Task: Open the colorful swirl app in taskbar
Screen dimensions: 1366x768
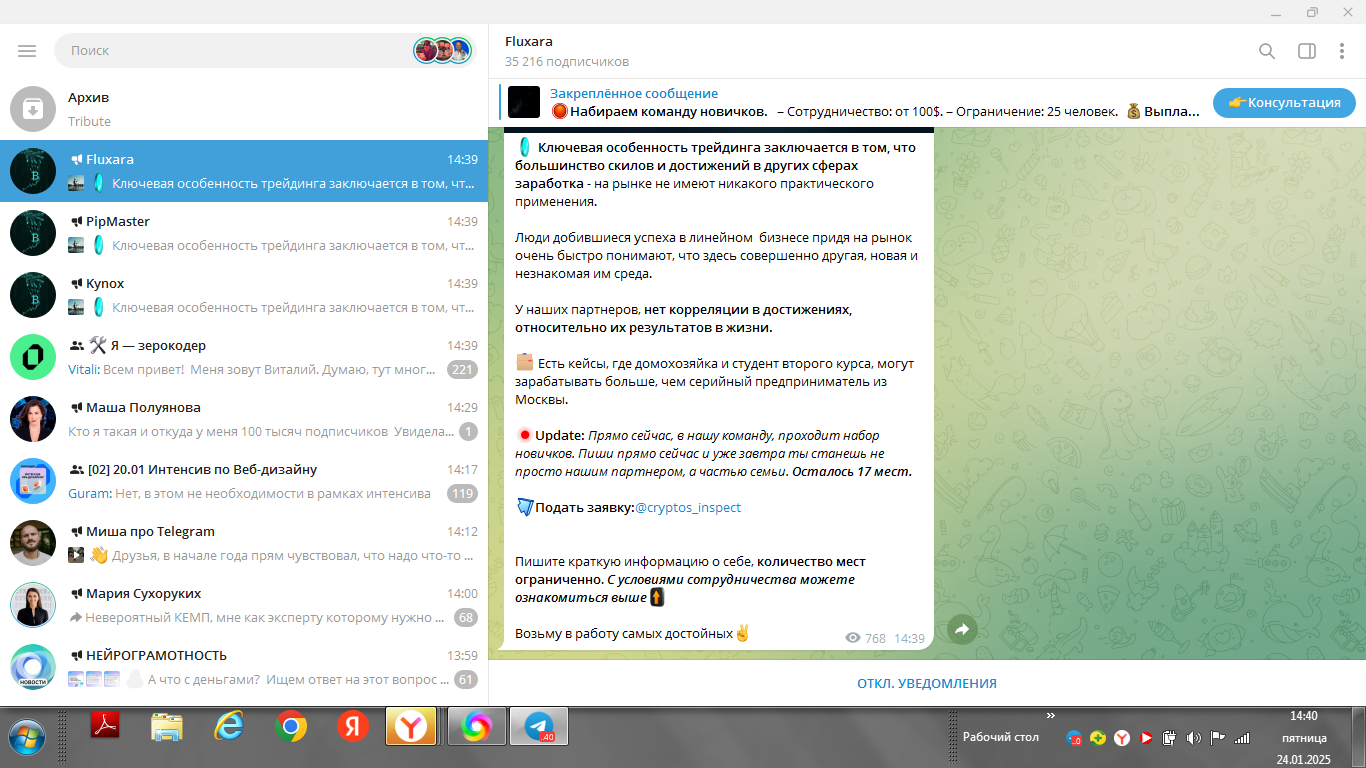Action: 476,726
